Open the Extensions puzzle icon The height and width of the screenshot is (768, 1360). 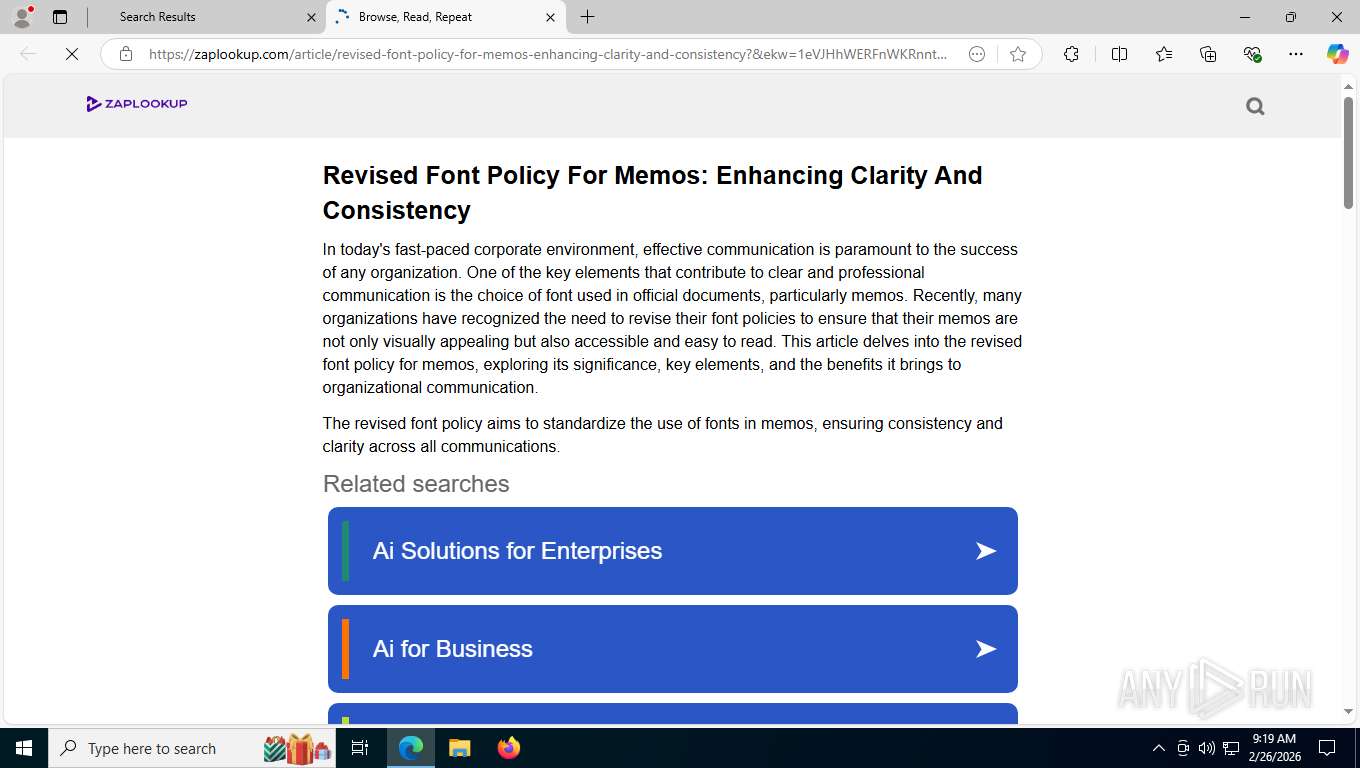[x=1071, y=54]
